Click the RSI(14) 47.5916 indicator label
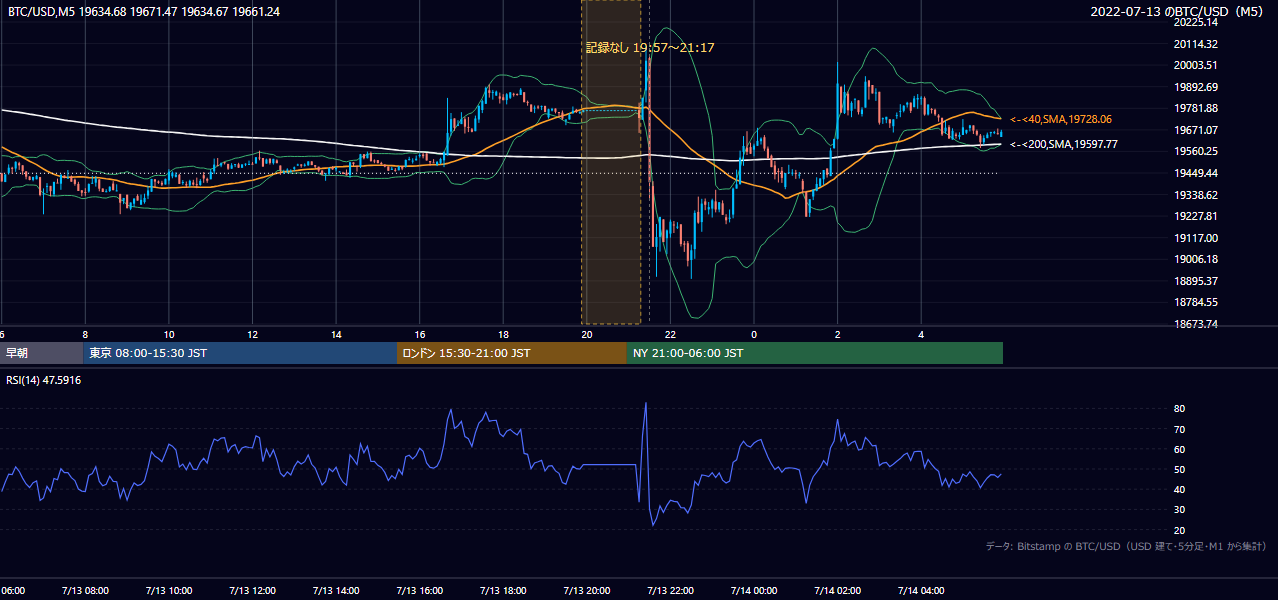This screenshot has width=1278, height=600. tap(44, 380)
